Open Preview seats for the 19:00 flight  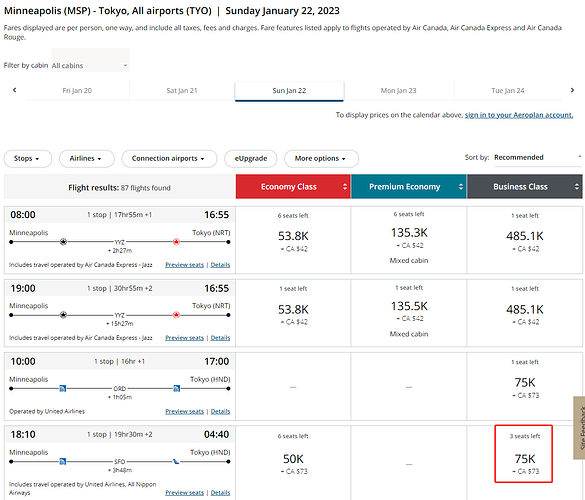[184, 338]
